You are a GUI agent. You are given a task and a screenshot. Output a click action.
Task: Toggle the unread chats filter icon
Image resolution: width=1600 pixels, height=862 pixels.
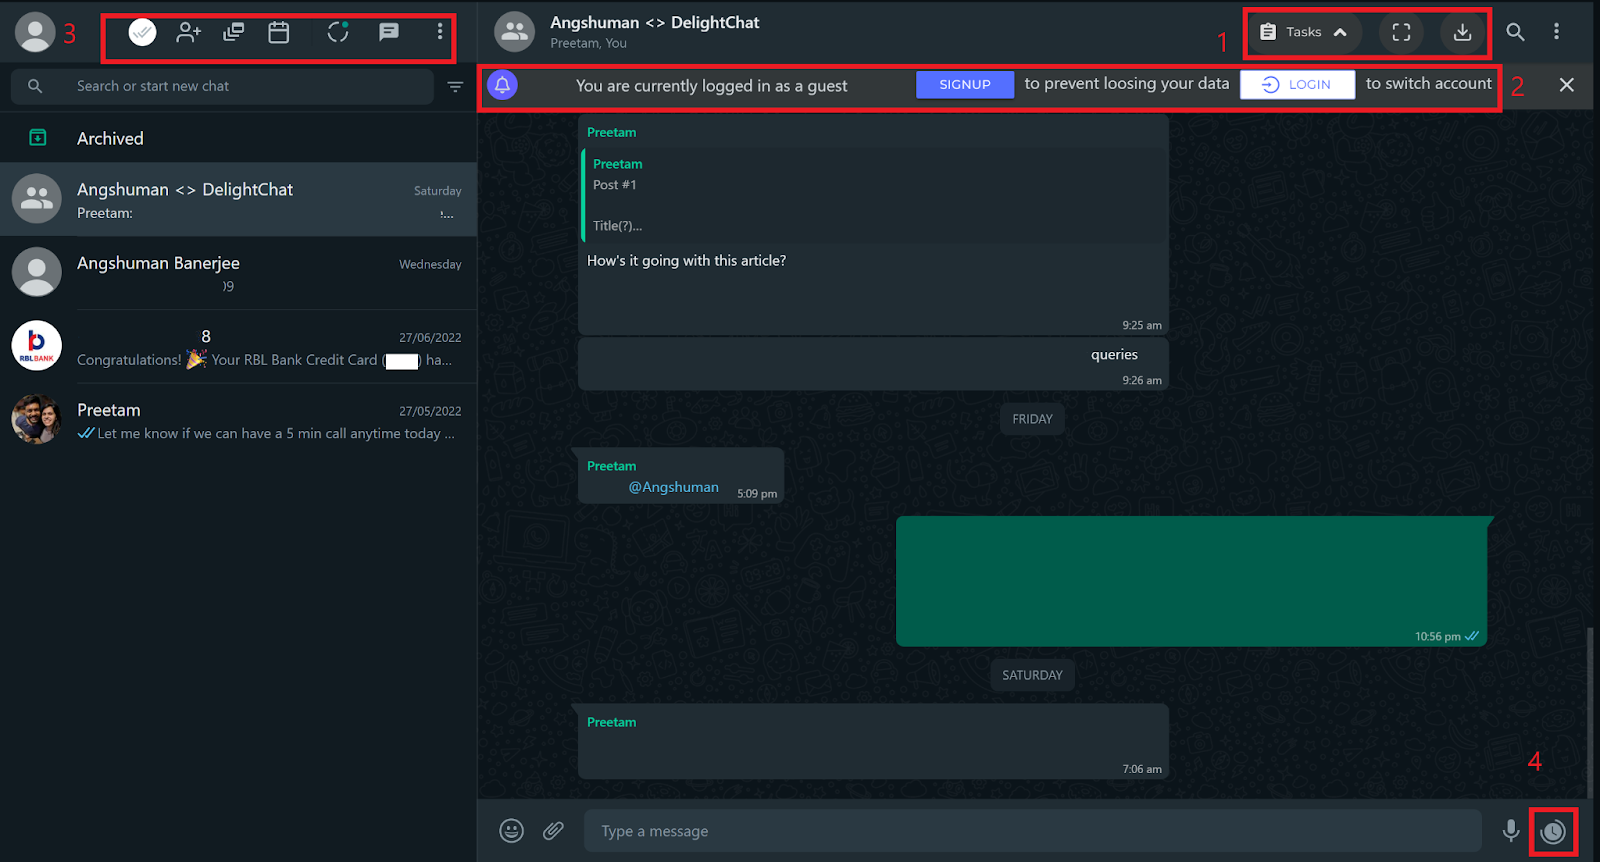coord(455,87)
